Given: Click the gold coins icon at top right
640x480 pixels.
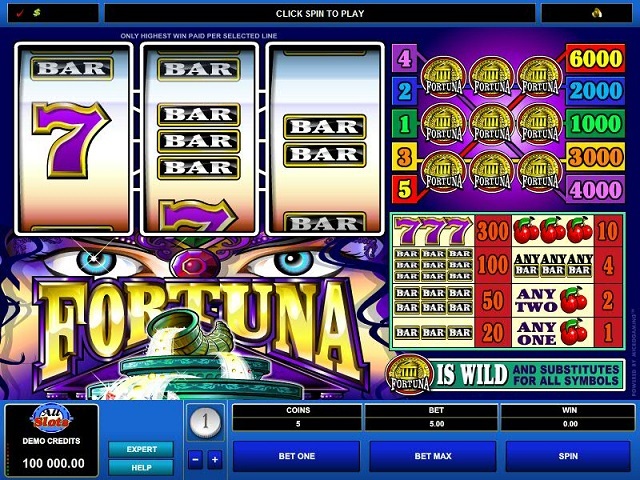Looking at the screenshot, I should click(x=597, y=13).
